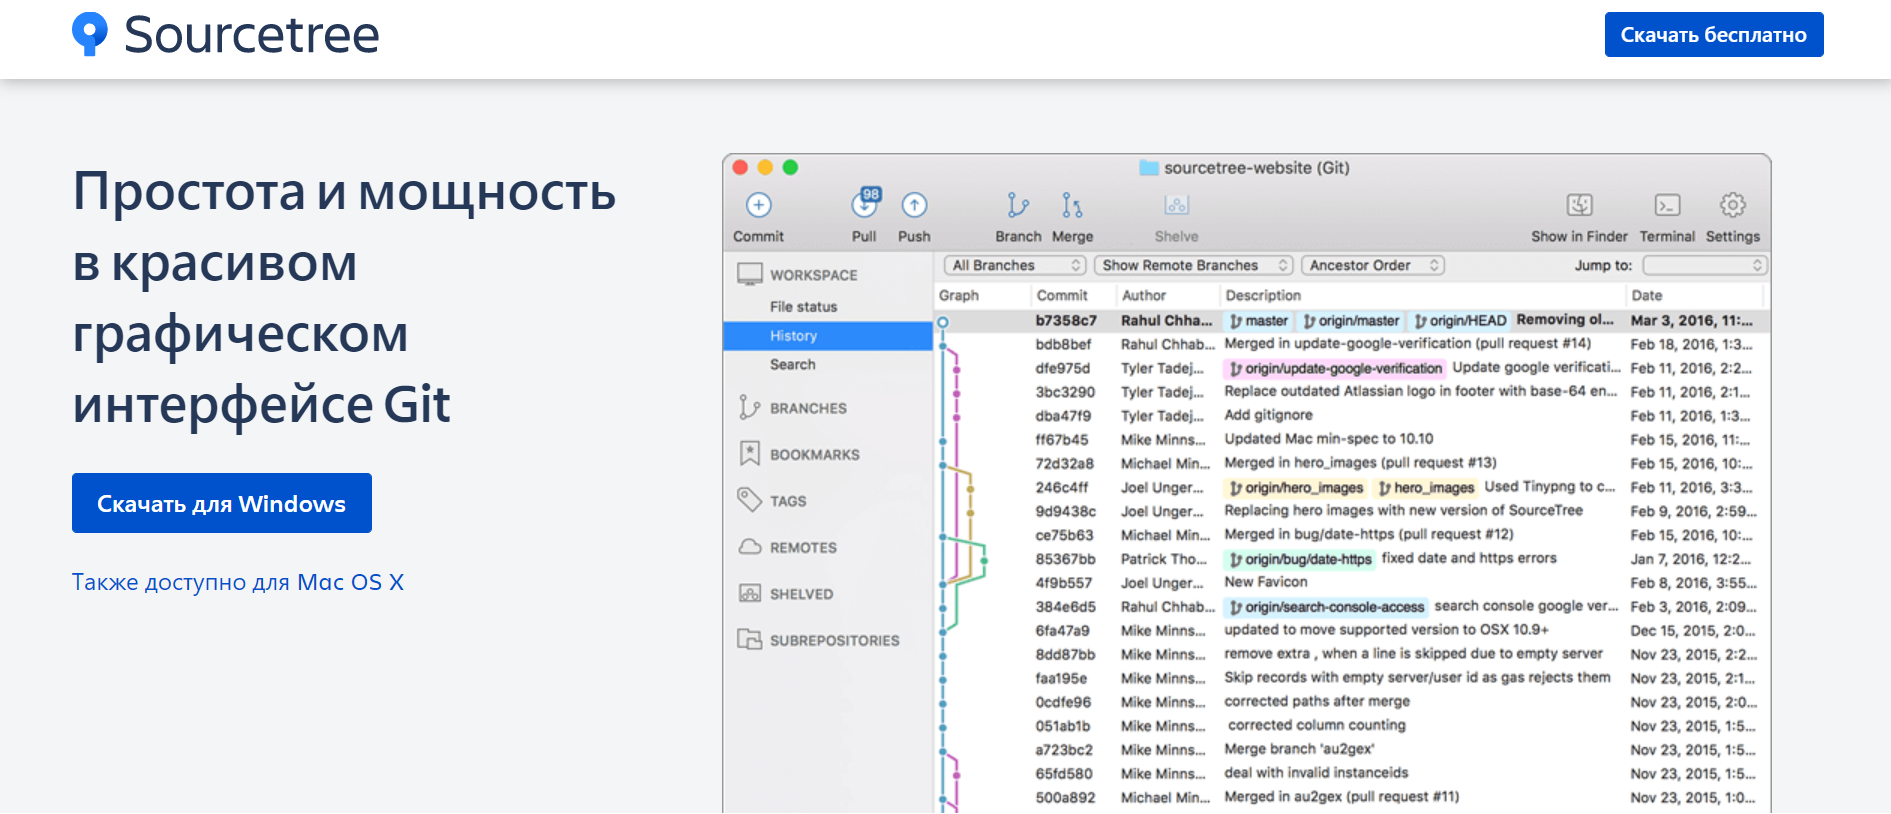Image resolution: width=1891 pixels, height=814 pixels.
Task: Click 'New Favicon' commit description
Action: pos(1265,582)
